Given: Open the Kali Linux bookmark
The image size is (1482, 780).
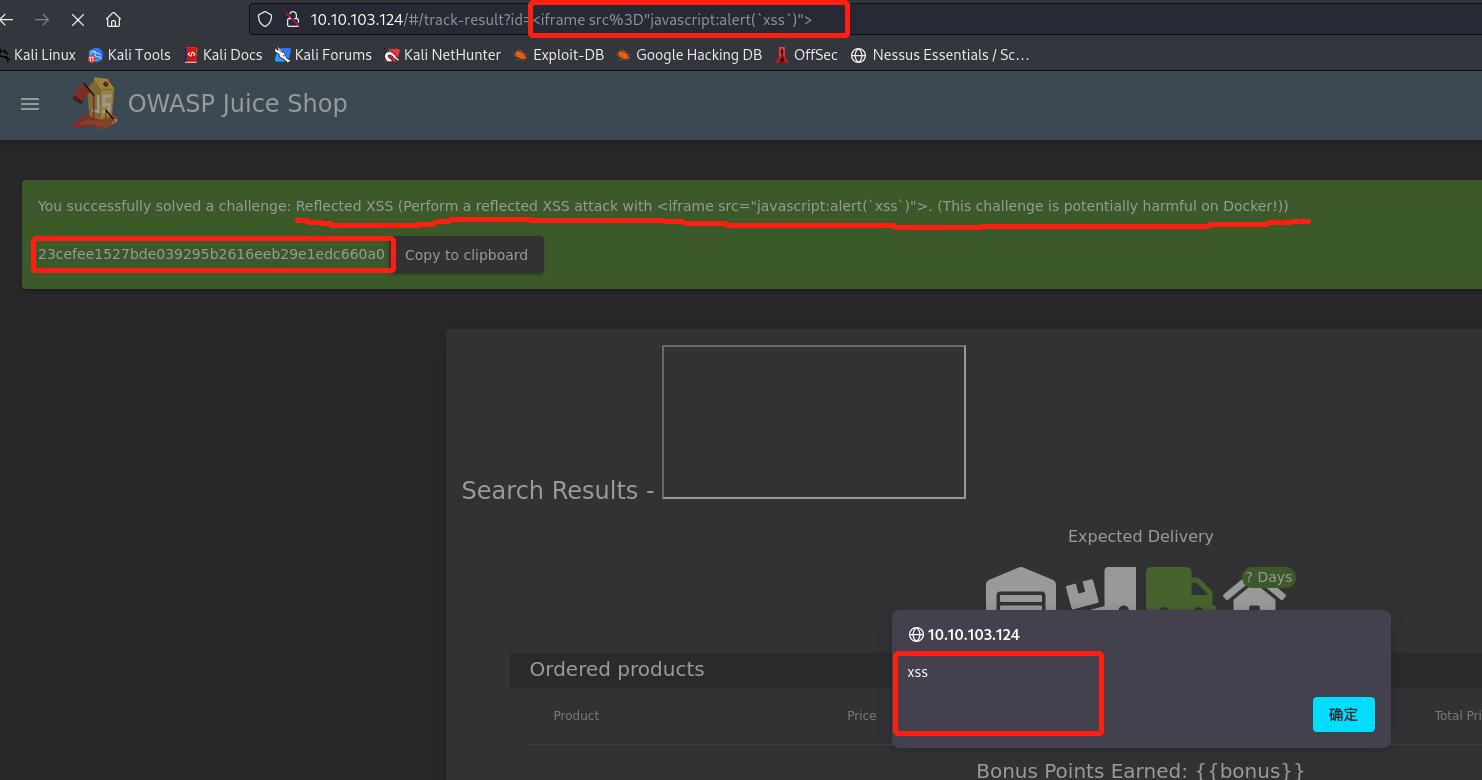Looking at the screenshot, I should tap(38, 55).
